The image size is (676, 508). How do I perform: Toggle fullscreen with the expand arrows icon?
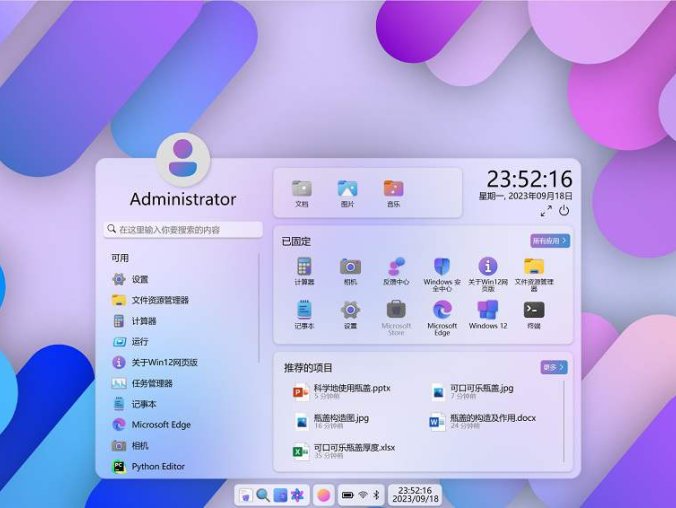[546, 211]
